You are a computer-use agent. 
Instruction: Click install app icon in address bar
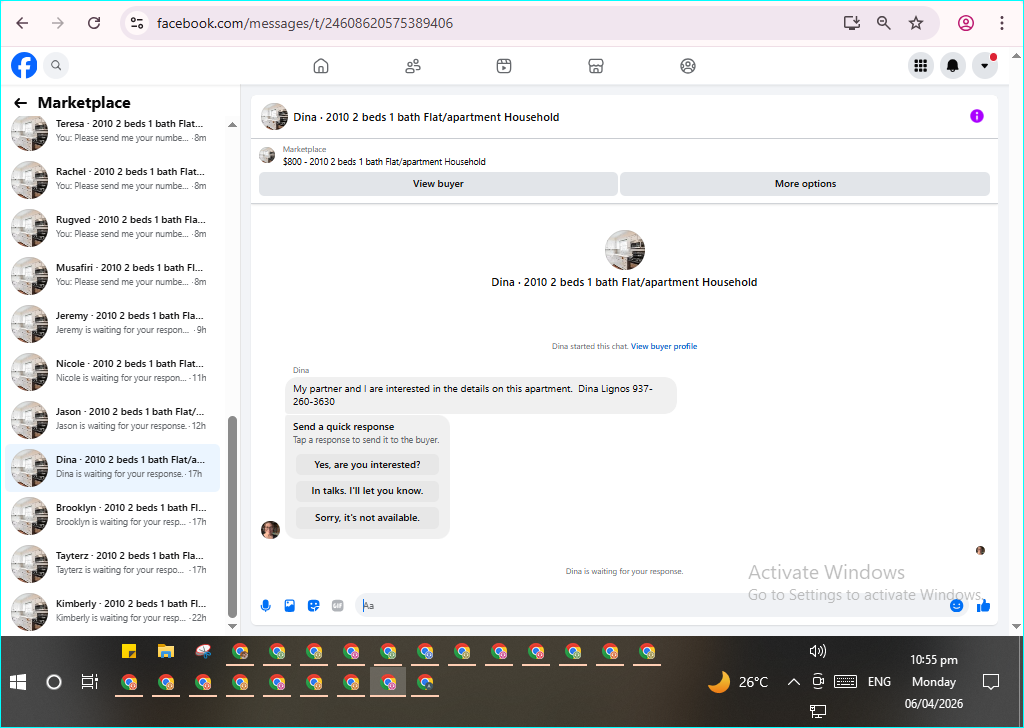coord(852,24)
